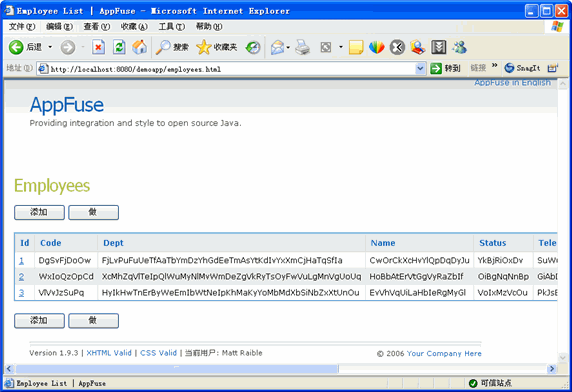Click trusted sites green check icon
The width and height of the screenshot is (572, 392).
(x=473, y=383)
